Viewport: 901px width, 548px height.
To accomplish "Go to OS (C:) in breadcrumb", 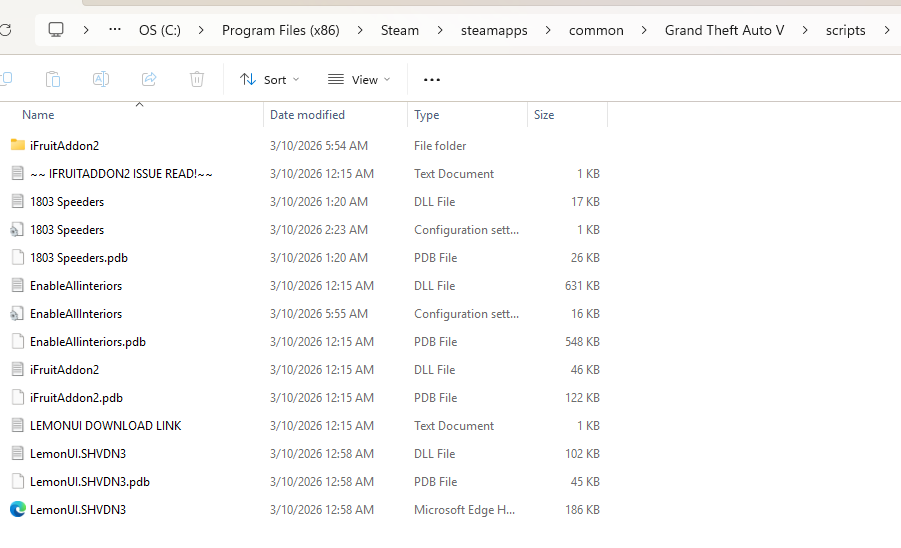I will pyautogui.click(x=160, y=30).
